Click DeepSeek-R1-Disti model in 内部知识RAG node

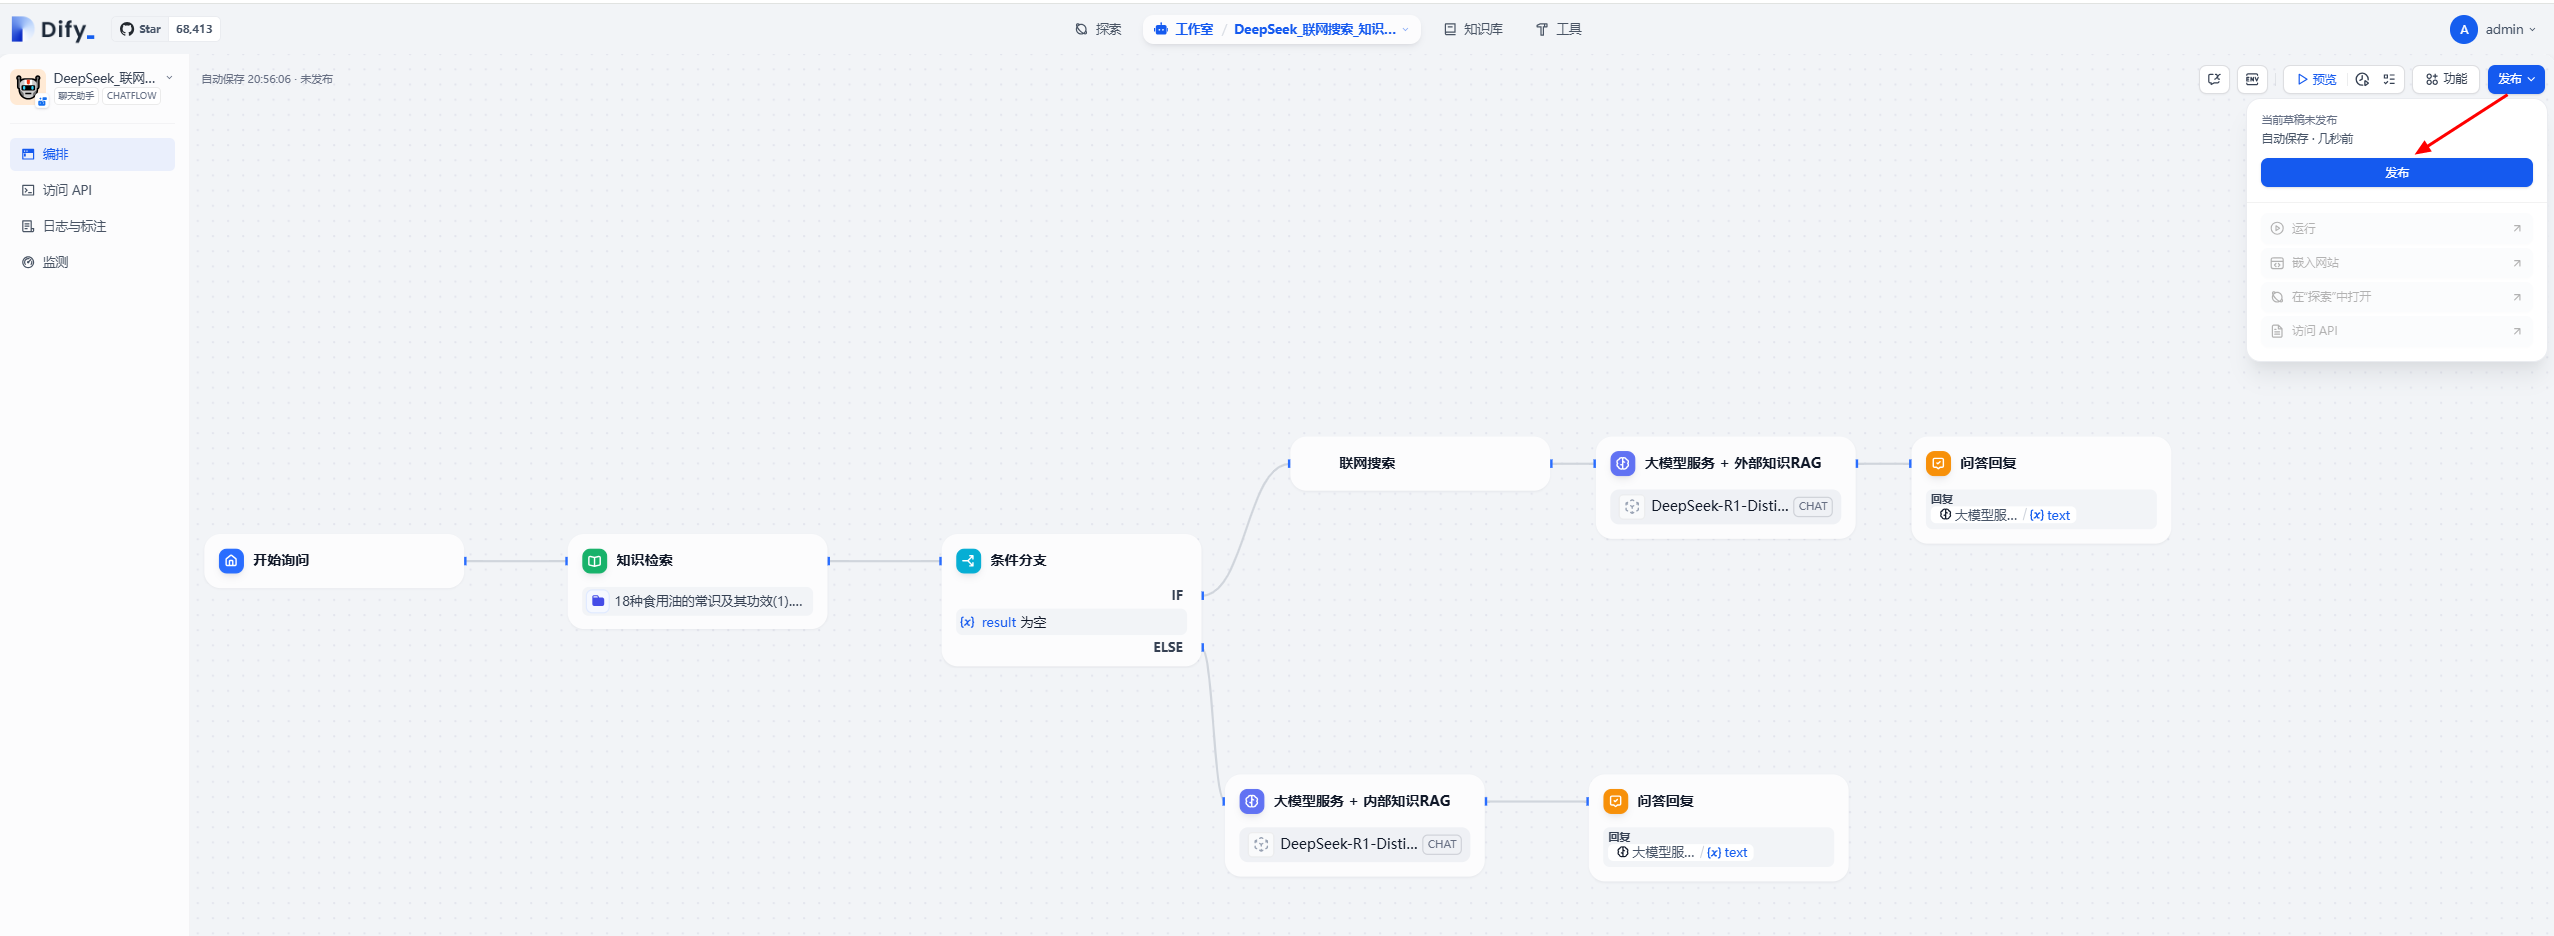tap(1354, 844)
